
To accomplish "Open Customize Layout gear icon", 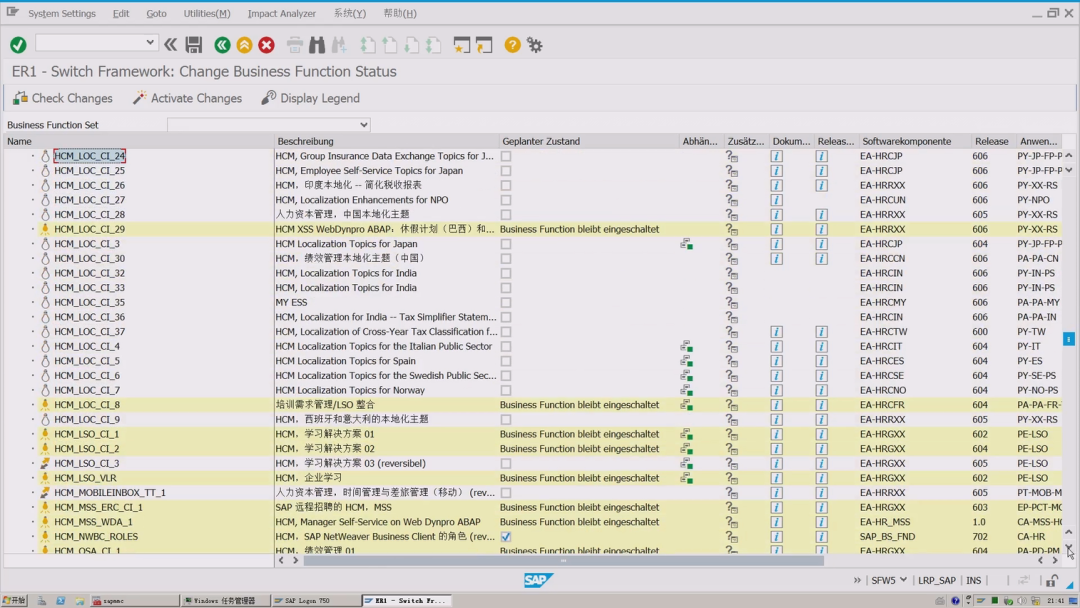I will [534, 45].
